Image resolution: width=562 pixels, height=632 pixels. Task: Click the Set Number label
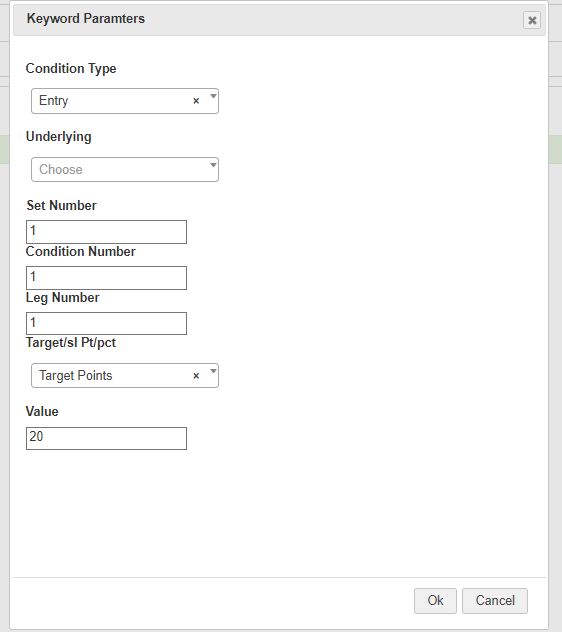(x=62, y=206)
